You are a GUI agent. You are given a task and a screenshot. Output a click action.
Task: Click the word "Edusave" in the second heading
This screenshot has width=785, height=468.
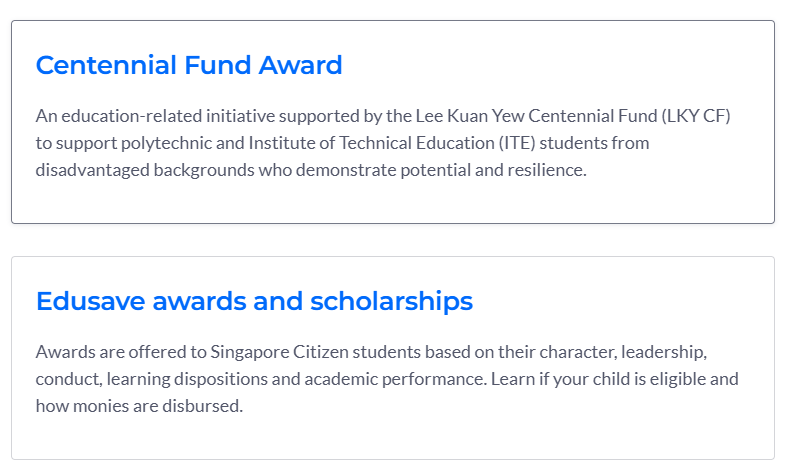pyautogui.click(x=89, y=301)
